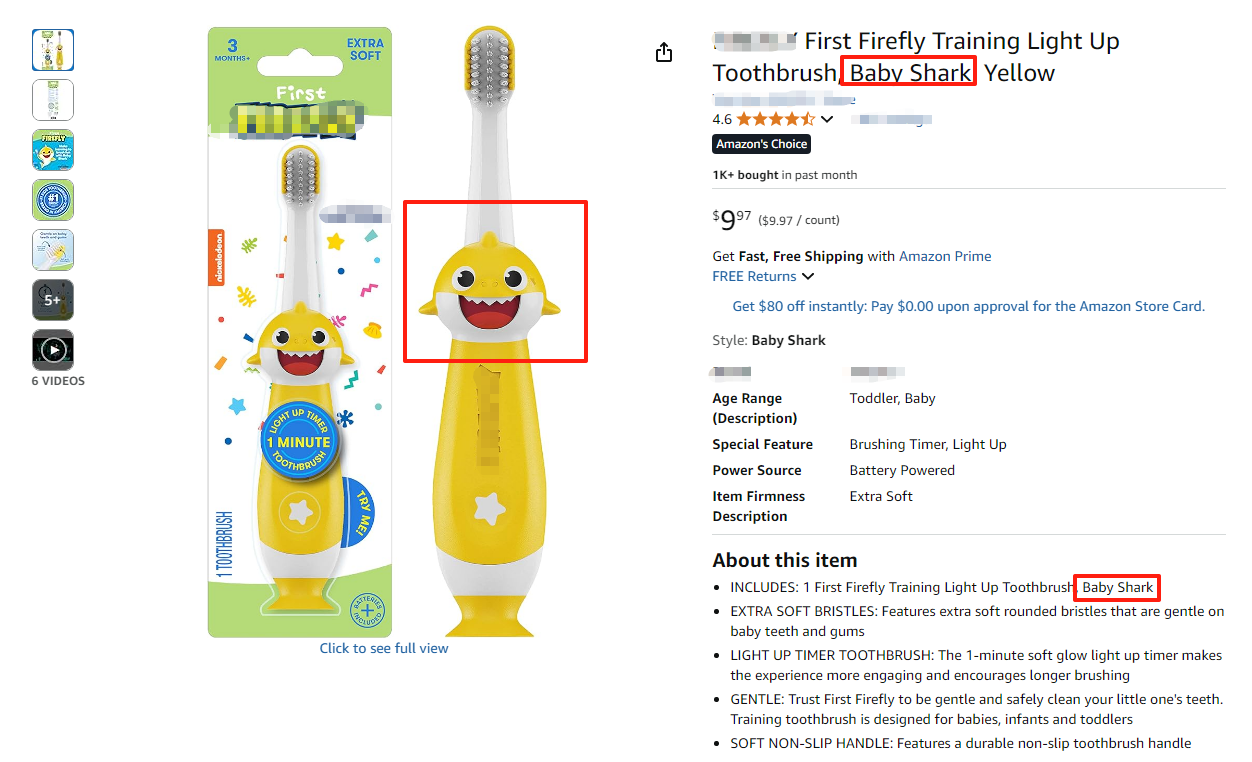Click the star rating icons
Viewport: 1252px width, 762px height.
click(x=775, y=119)
